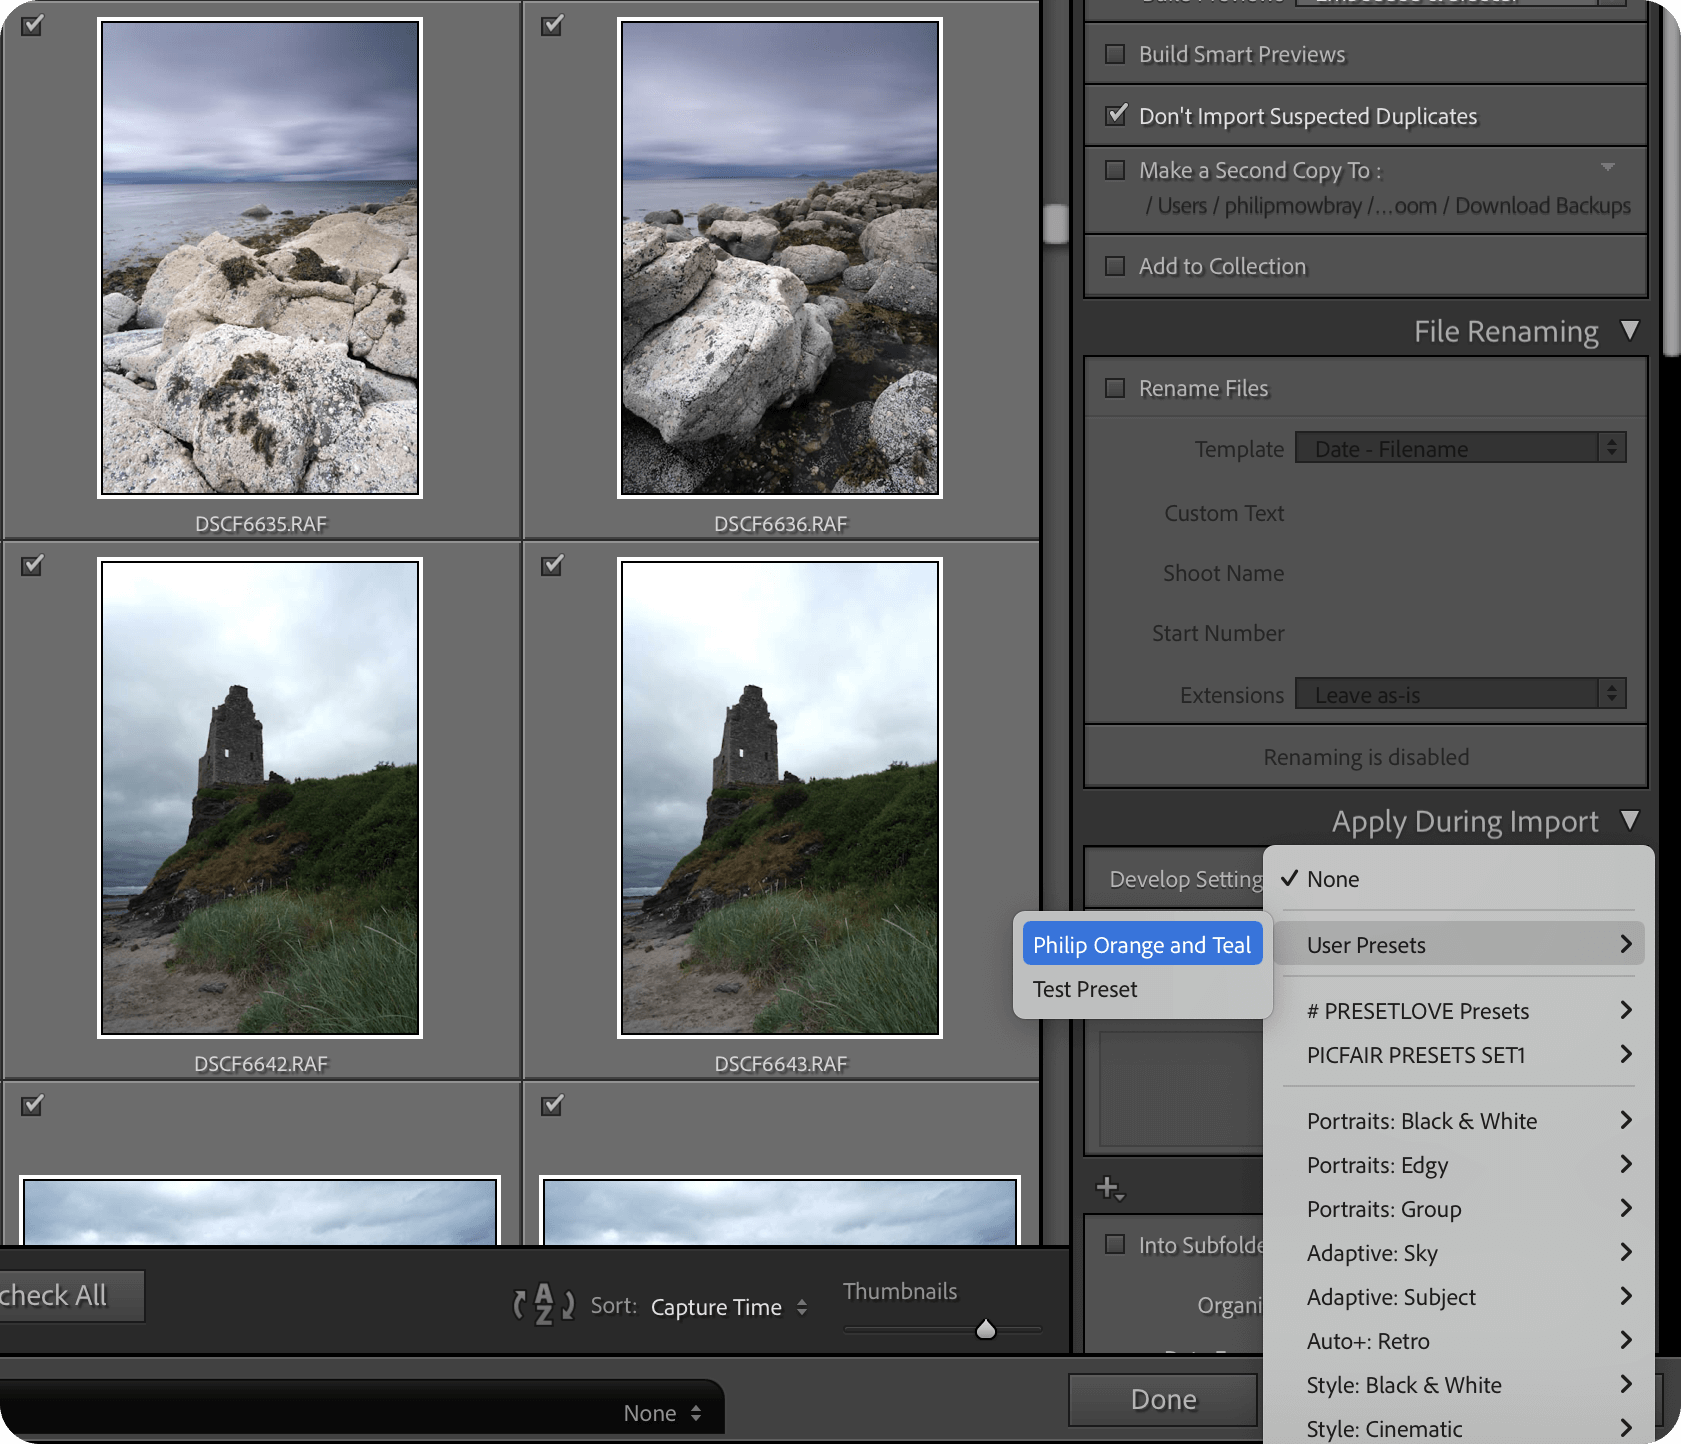Viewport: 1681px width, 1444px height.
Task: Click the A-Z sort direction icon
Action: [543, 1305]
